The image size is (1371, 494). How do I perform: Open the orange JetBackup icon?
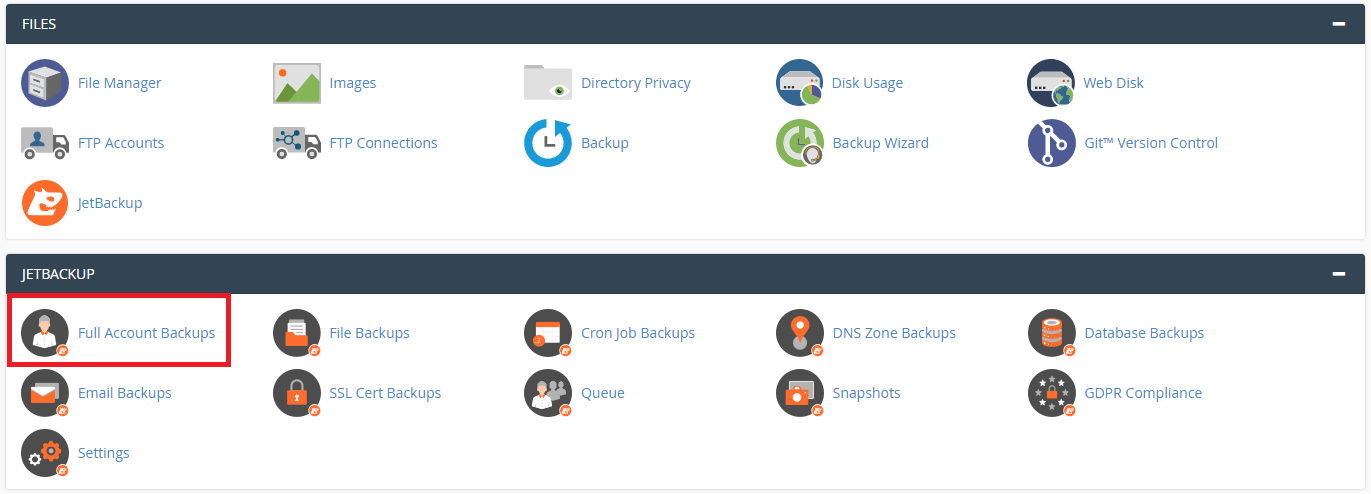tap(45, 203)
